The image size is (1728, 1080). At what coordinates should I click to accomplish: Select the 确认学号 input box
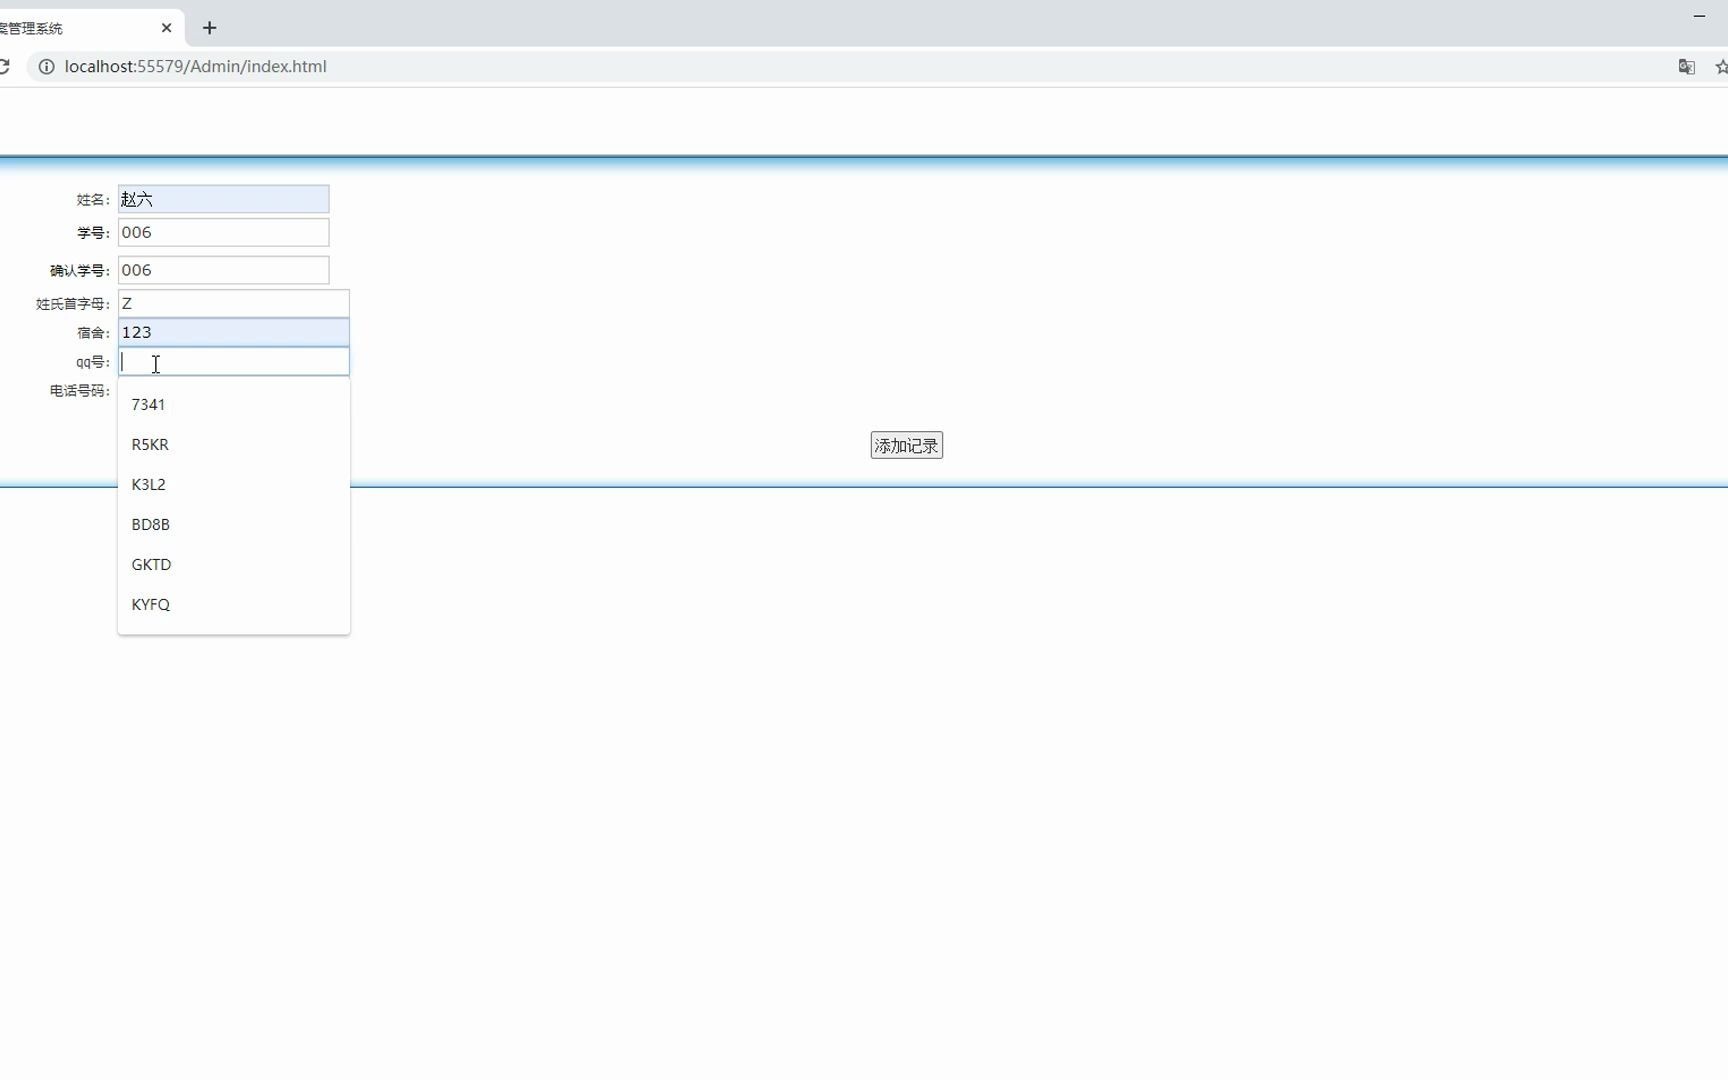(x=222, y=269)
